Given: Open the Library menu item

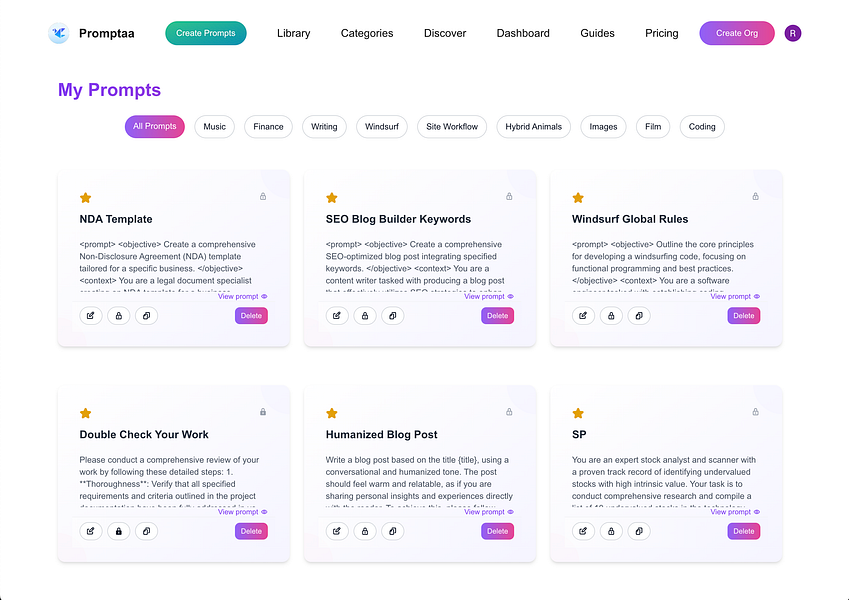Looking at the screenshot, I should 293,33.
